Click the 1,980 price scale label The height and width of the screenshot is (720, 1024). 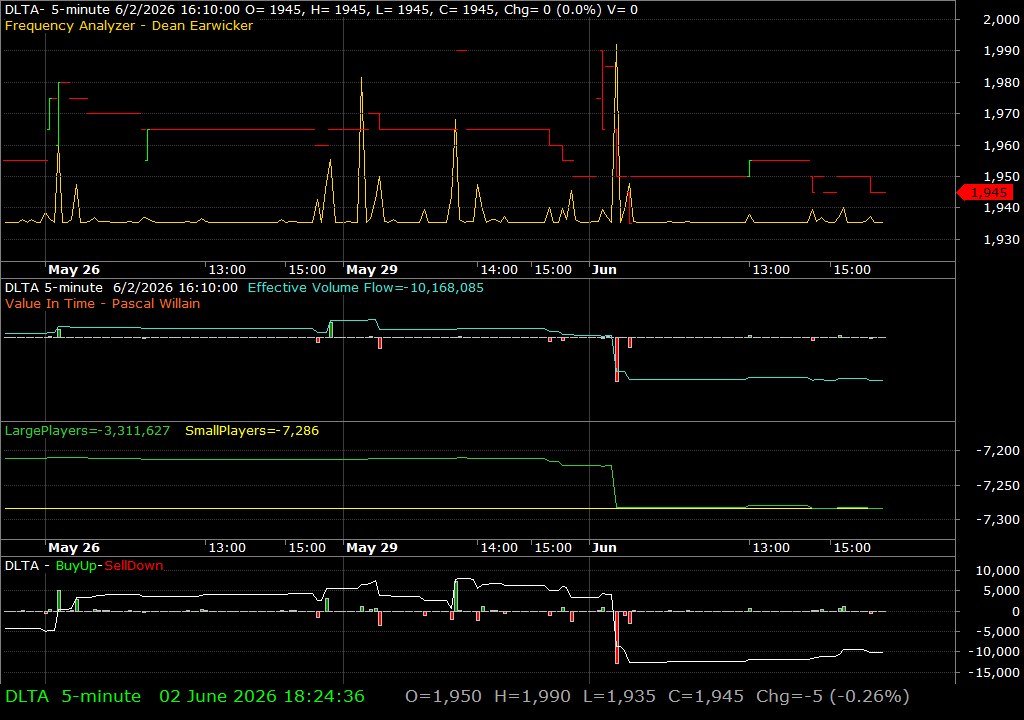point(1001,82)
